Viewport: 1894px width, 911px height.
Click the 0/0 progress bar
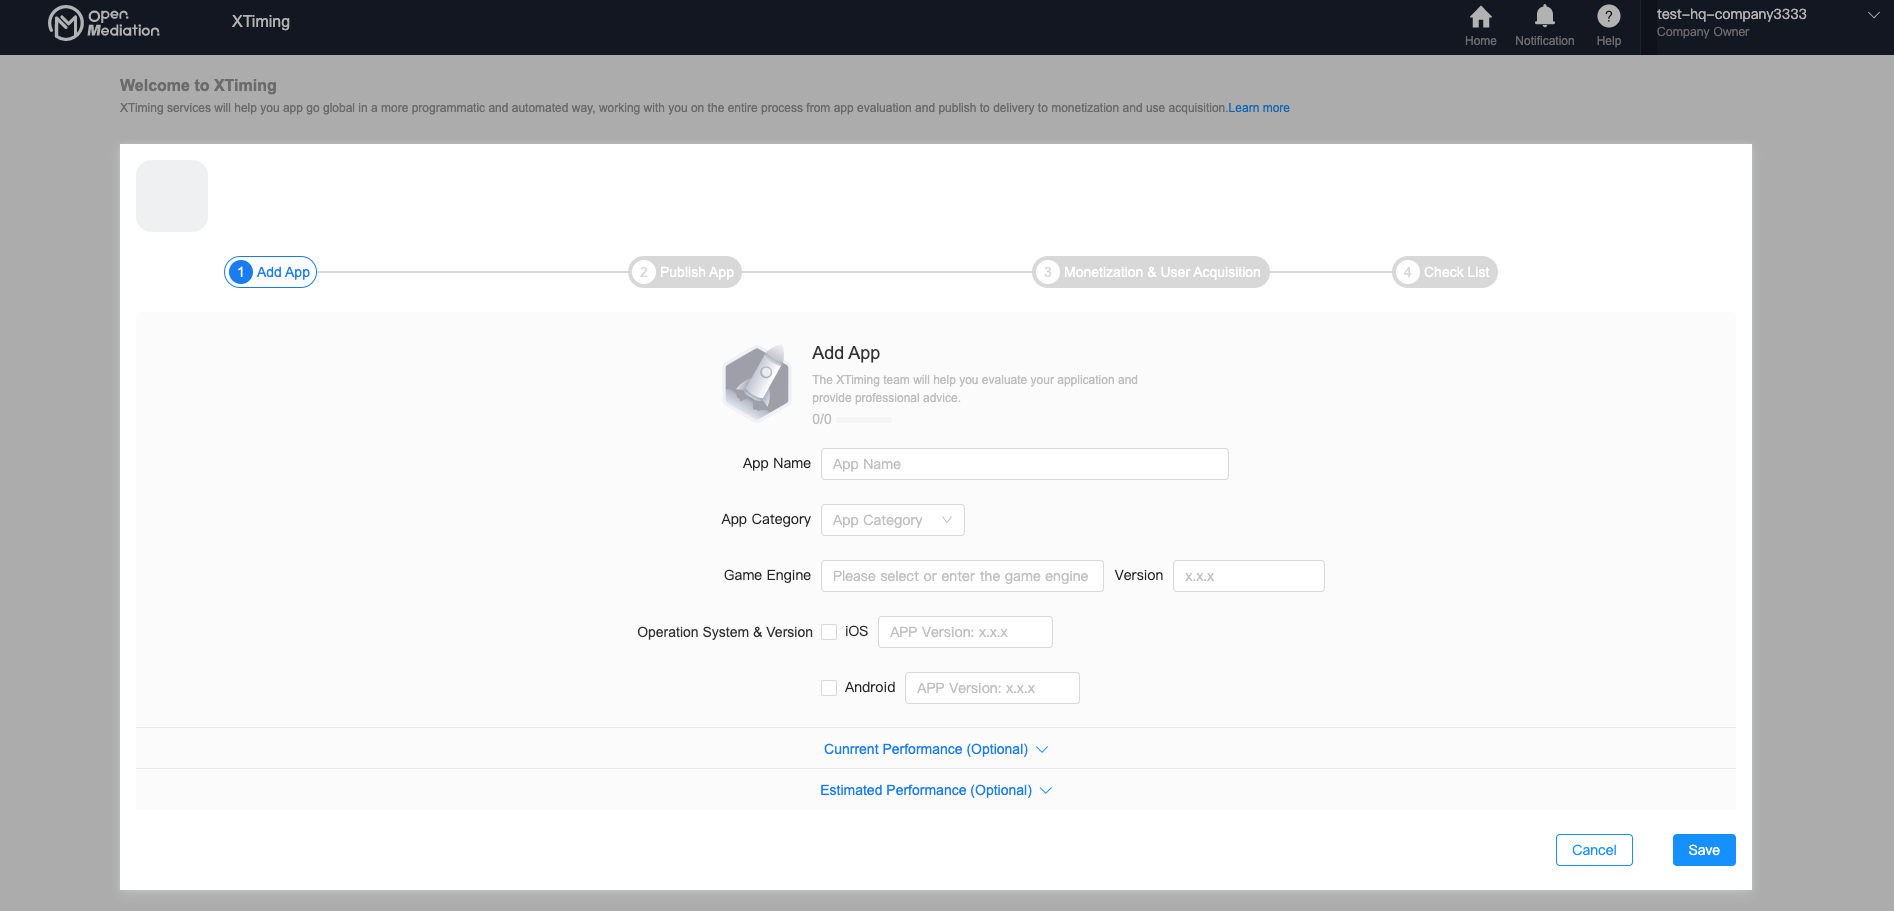864,420
